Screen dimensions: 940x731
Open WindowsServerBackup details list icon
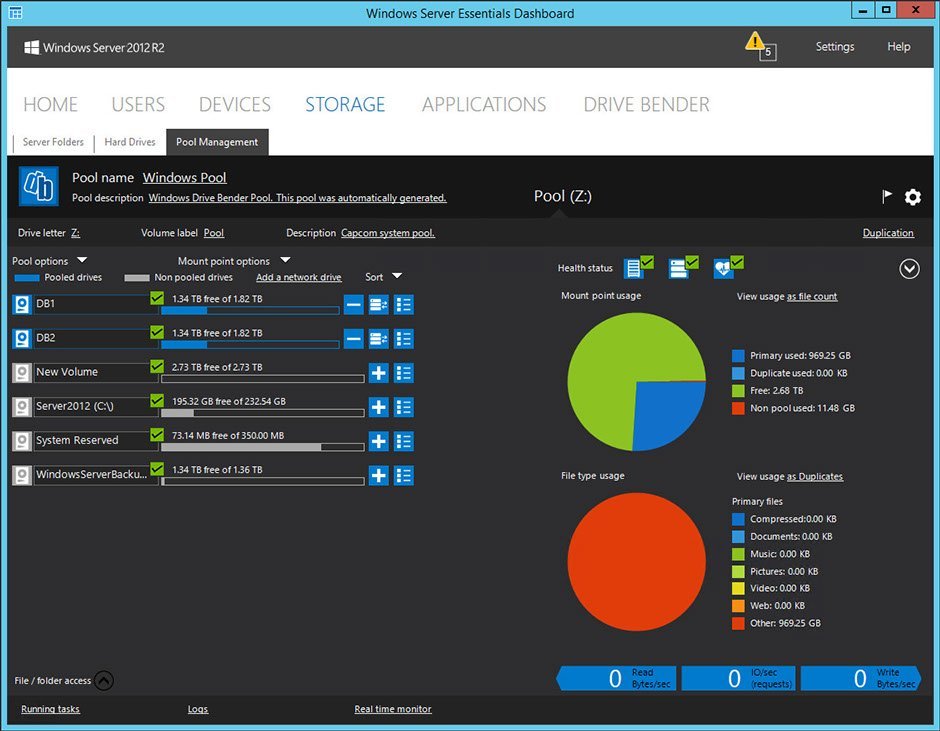tap(403, 476)
